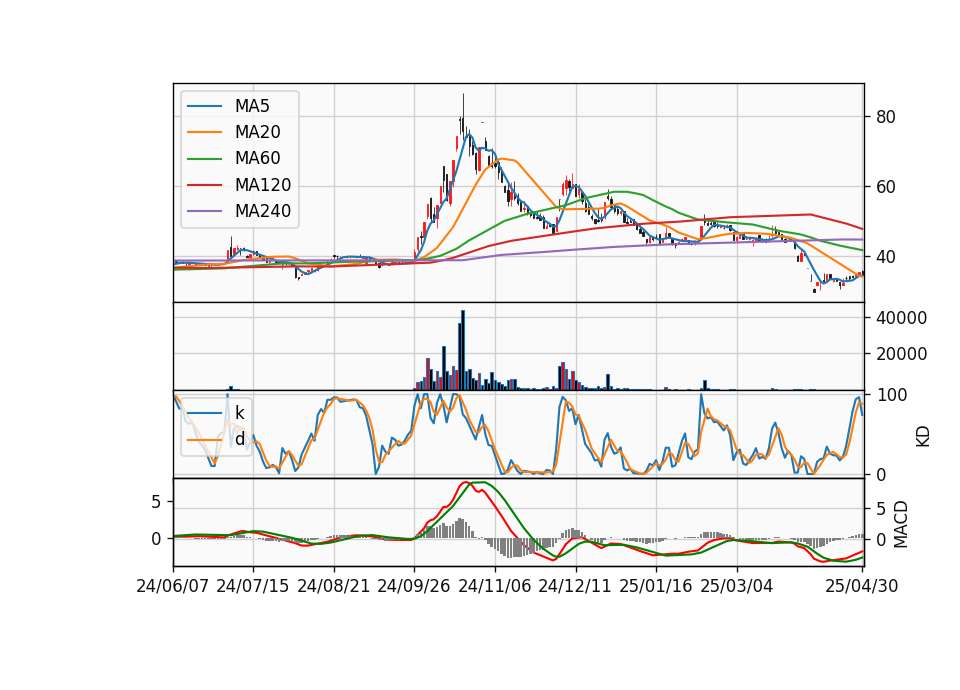This screenshot has width=960, height=690.
Task: Click the price axis value 60
Action: click(885, 187)
